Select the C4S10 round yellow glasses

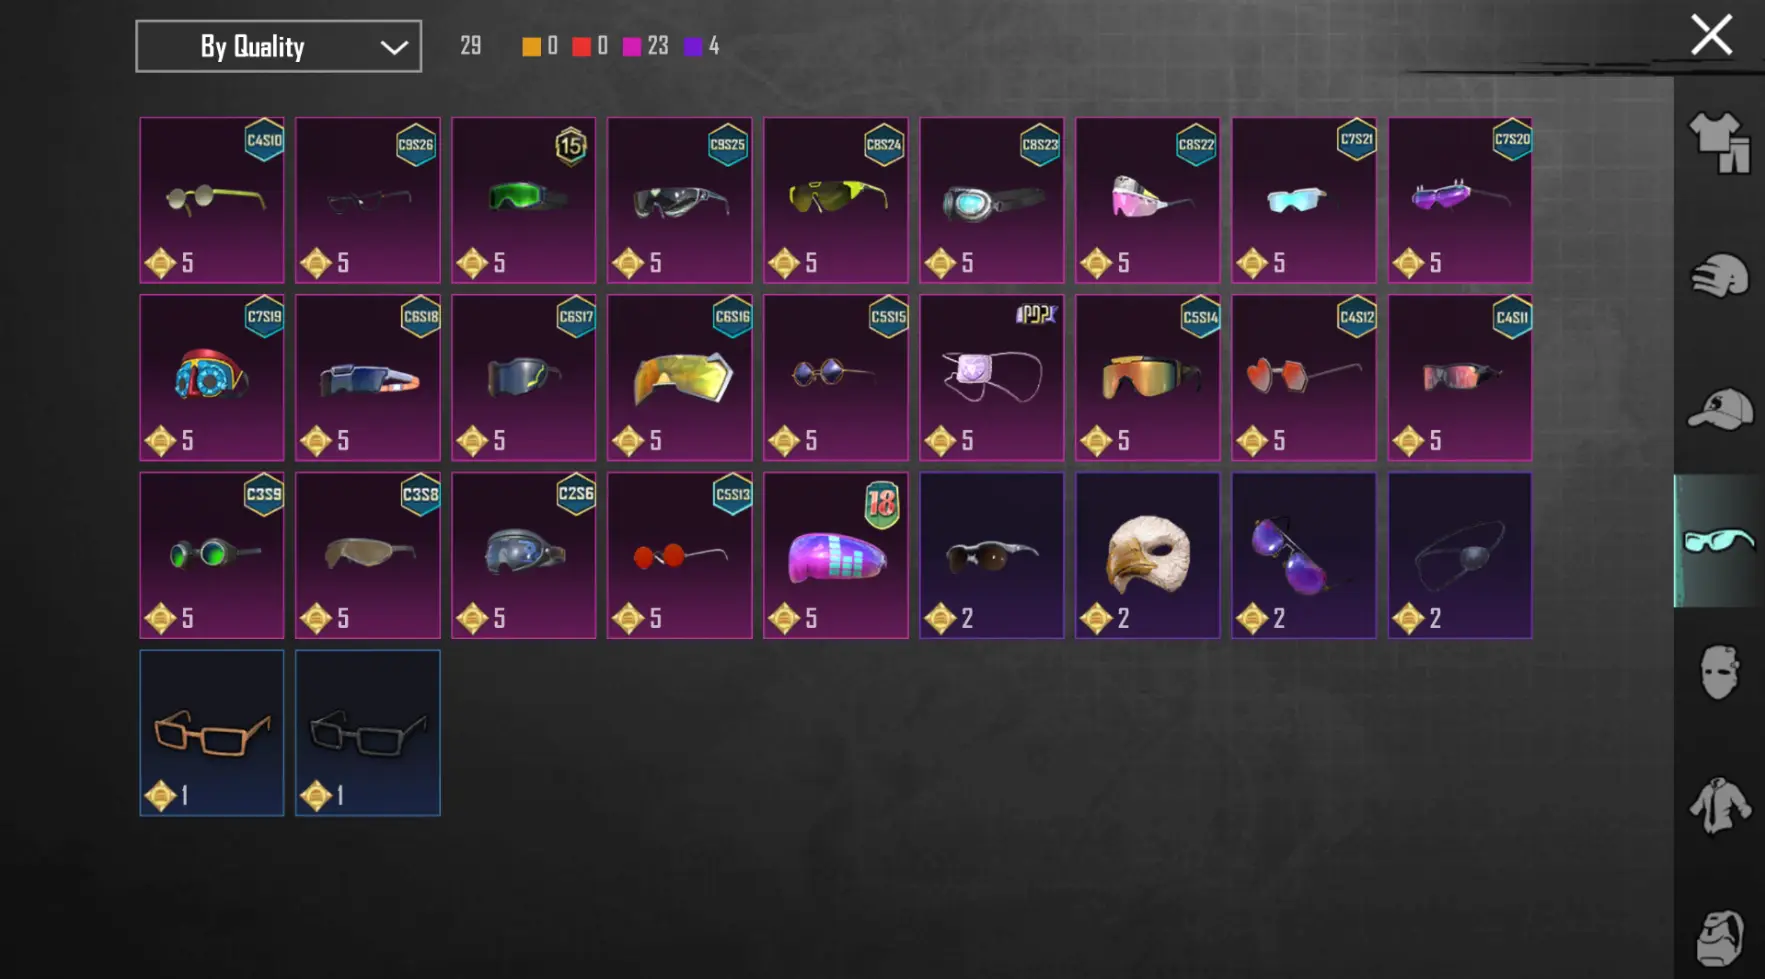[212, 200]
